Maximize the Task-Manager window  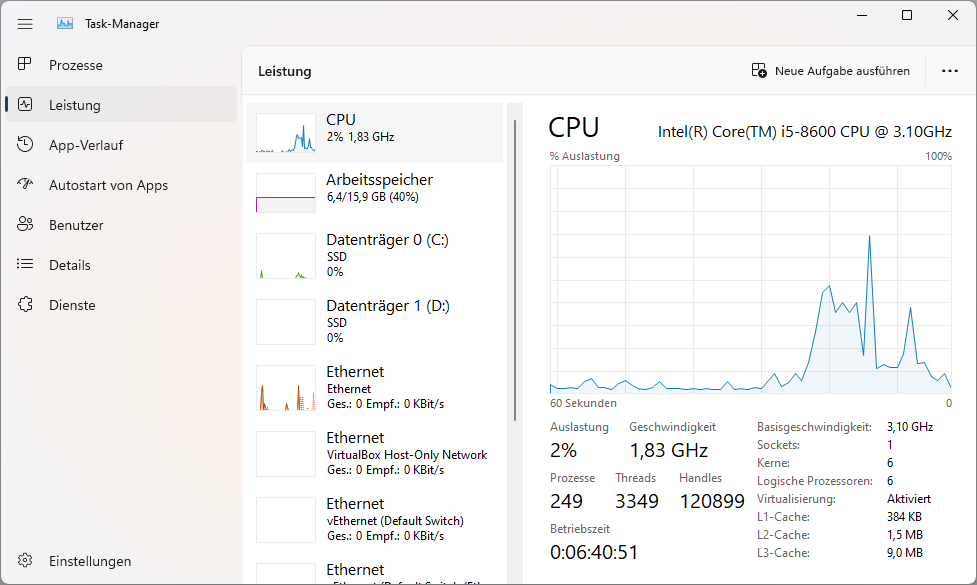coord(907,15)
